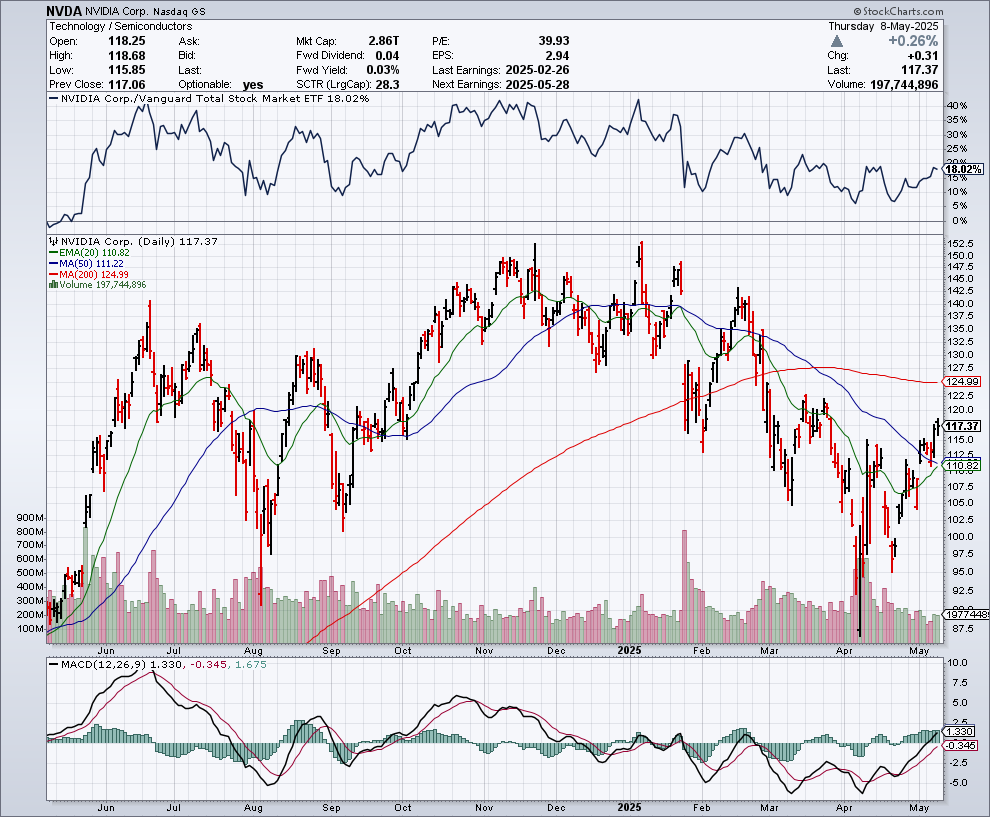Screen dimensions: 990x817
Task: Click the 1.330 MACD value tag on the axis
Action: (960, 732)
